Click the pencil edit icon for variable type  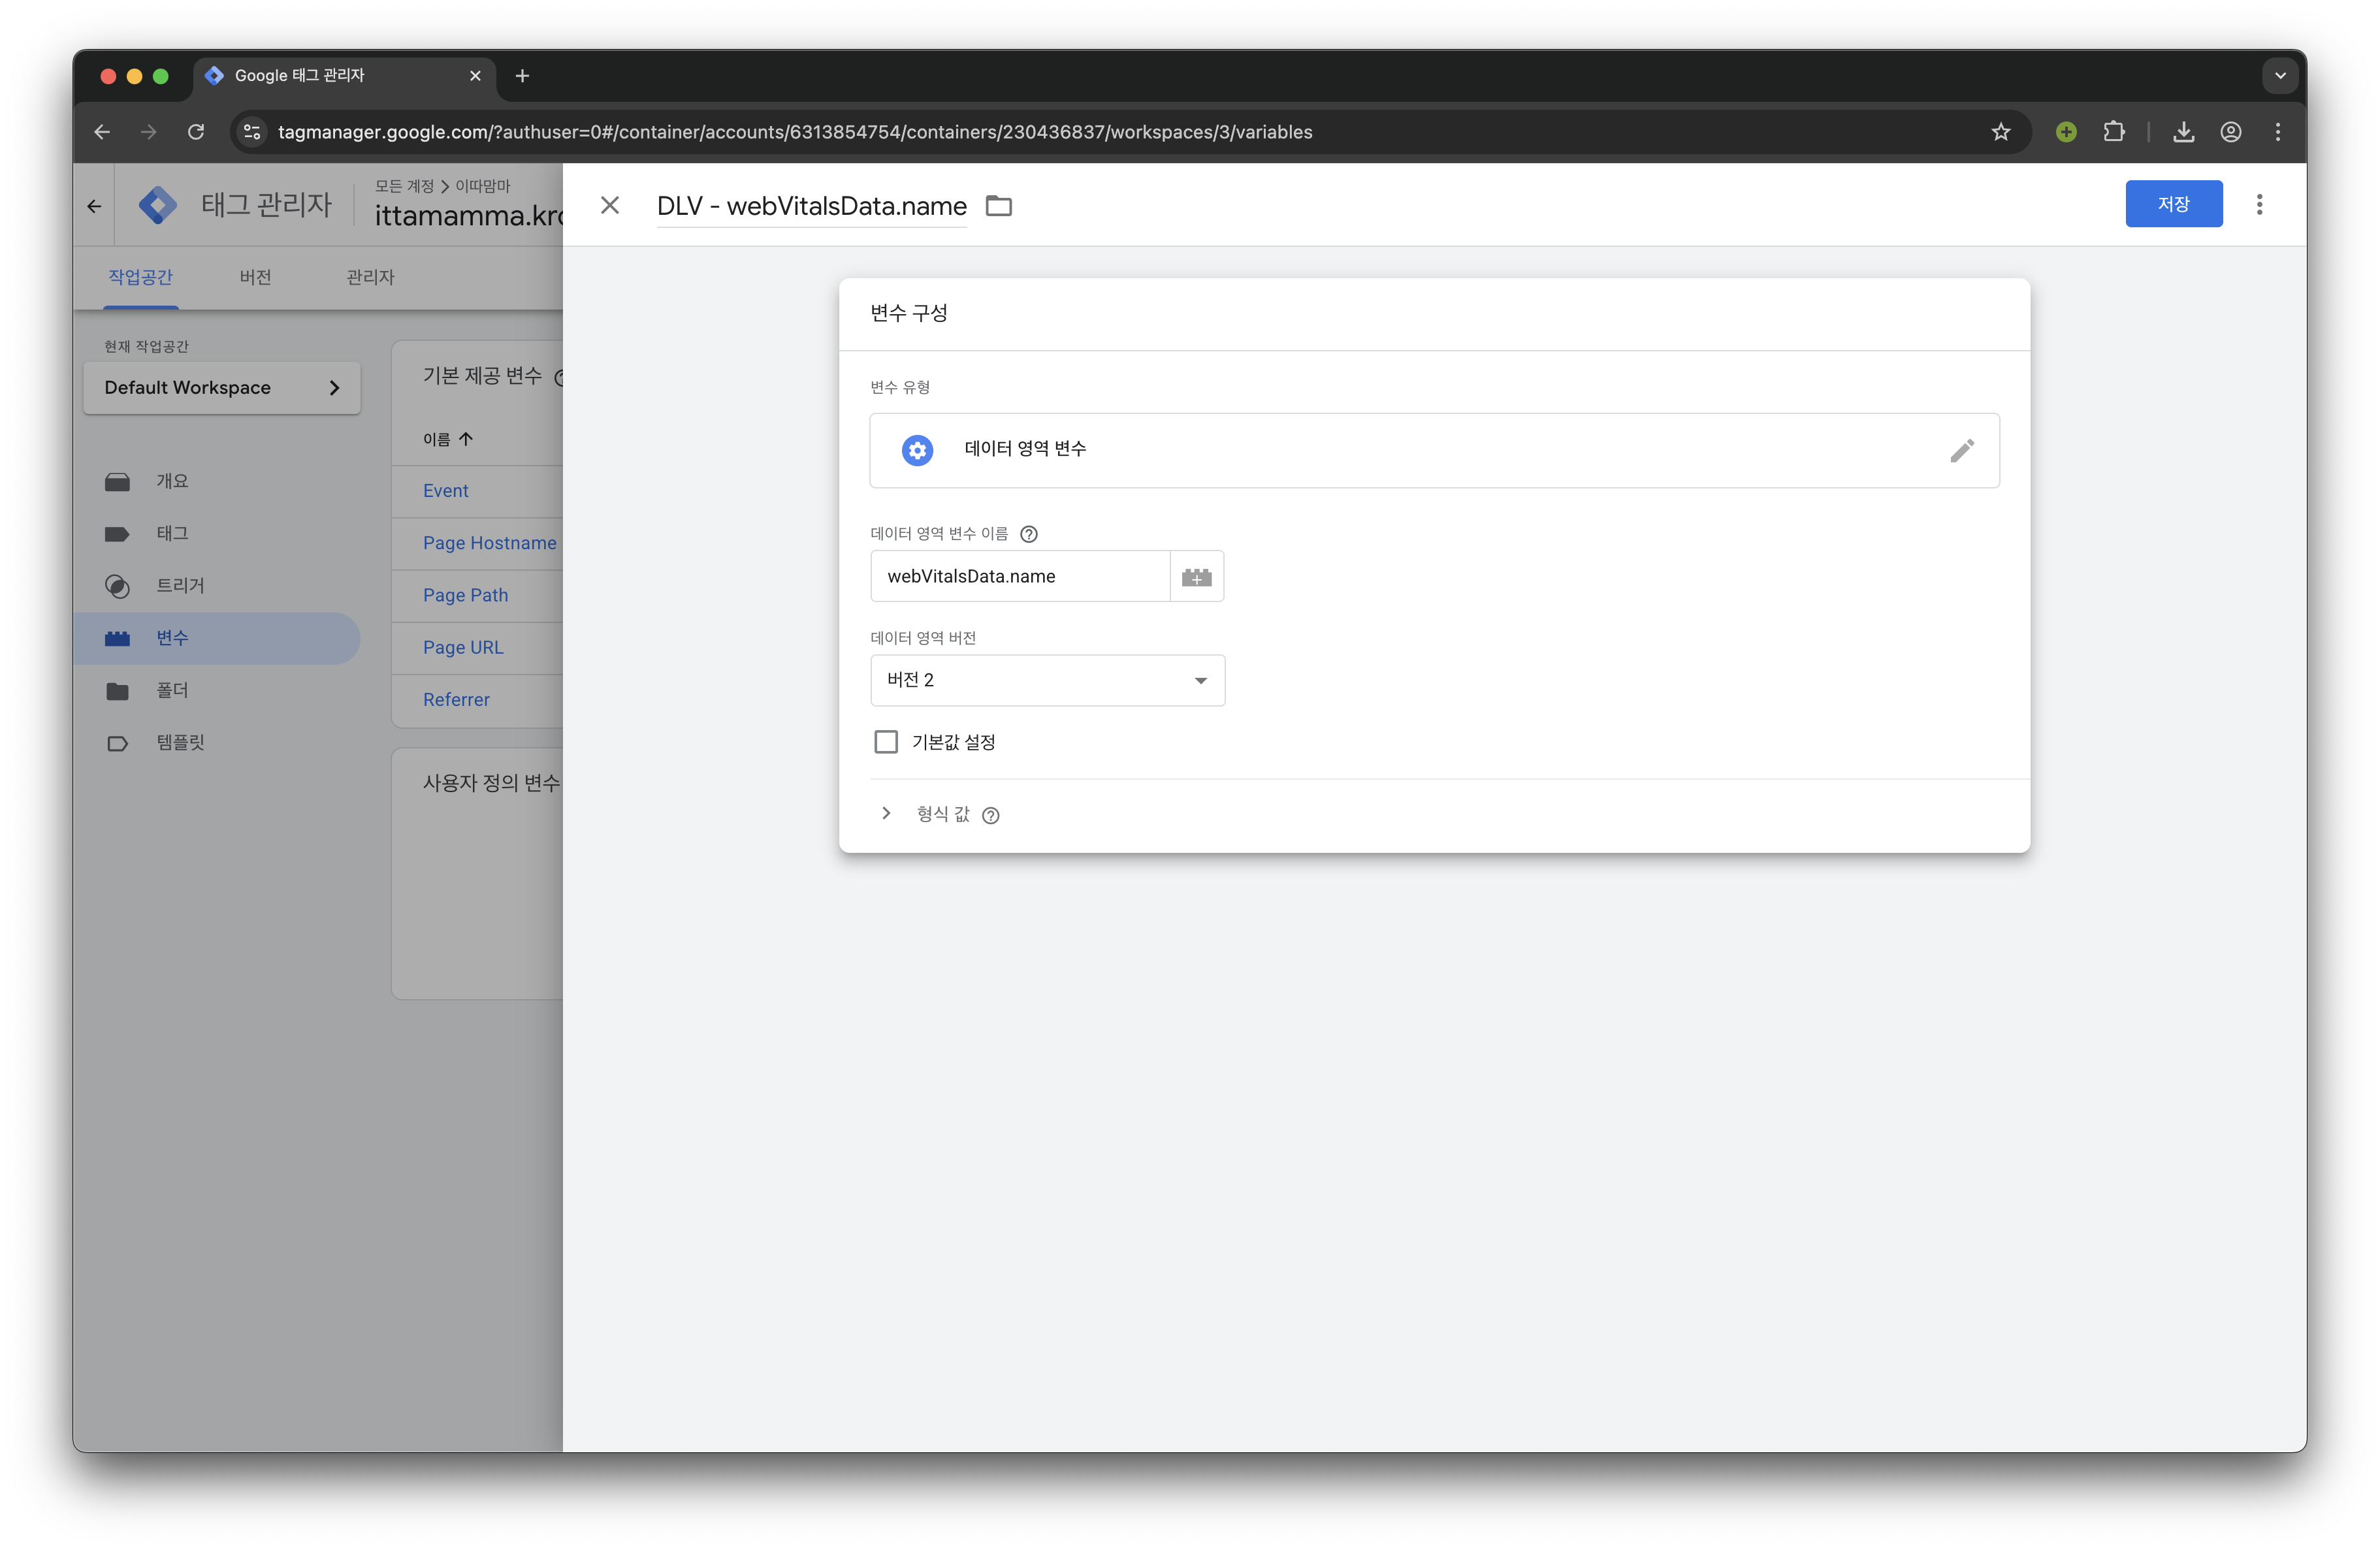point(1961,450)
